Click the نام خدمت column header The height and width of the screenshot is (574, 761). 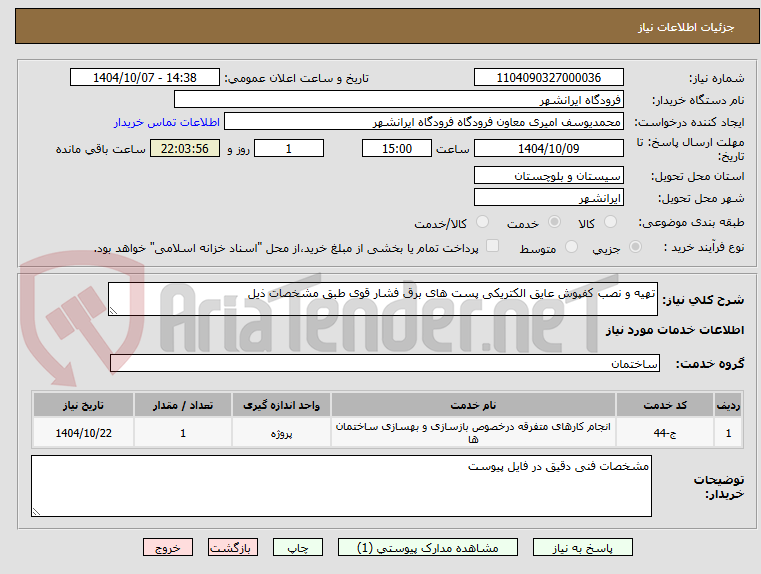pos(473,405)
